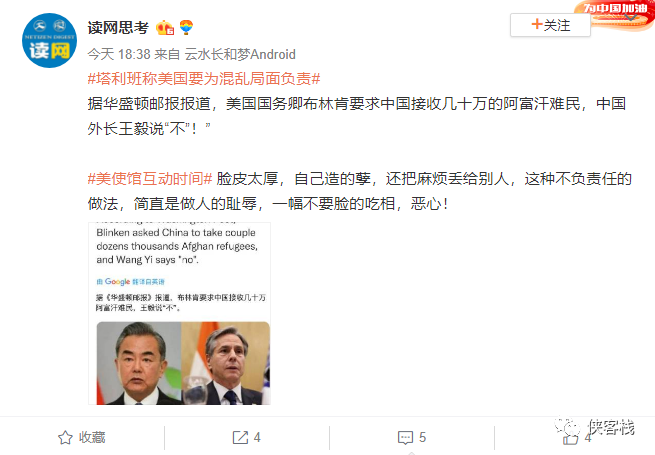Click the star favorite icon
655x455 pixels.
pos(65,437)
